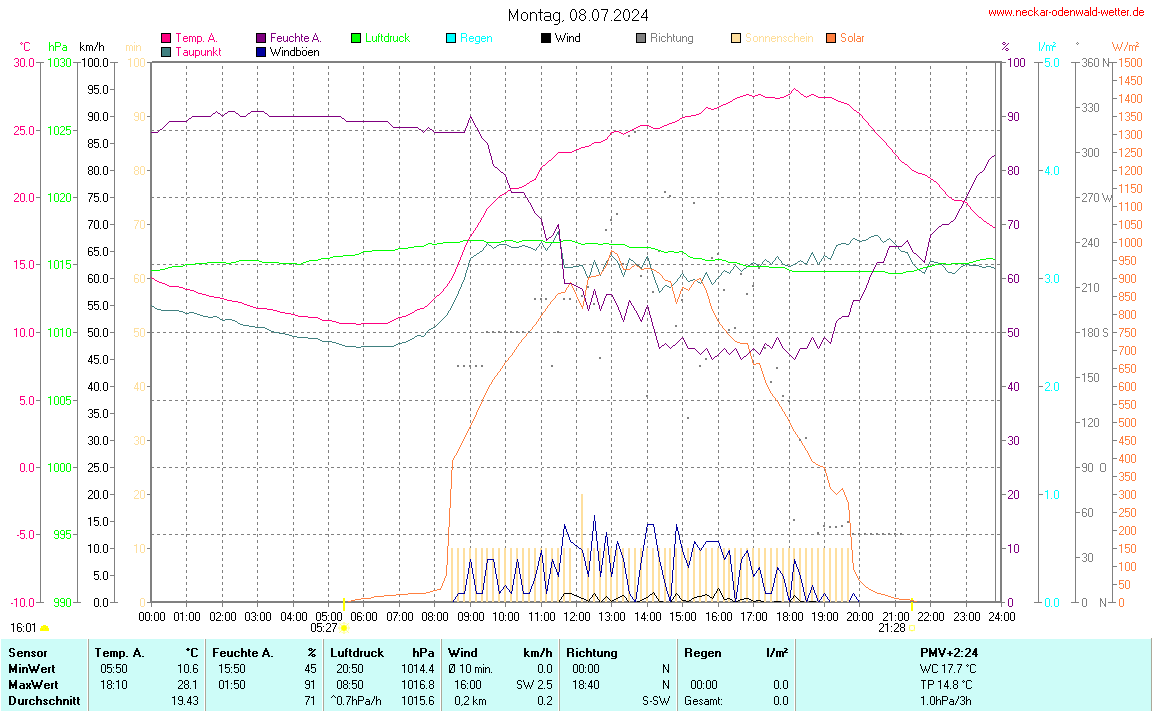This screenshot has width=1152, height=711.
Task: Click the chart title Montag, 08.07.2024
Action: (x=577, y=15)
